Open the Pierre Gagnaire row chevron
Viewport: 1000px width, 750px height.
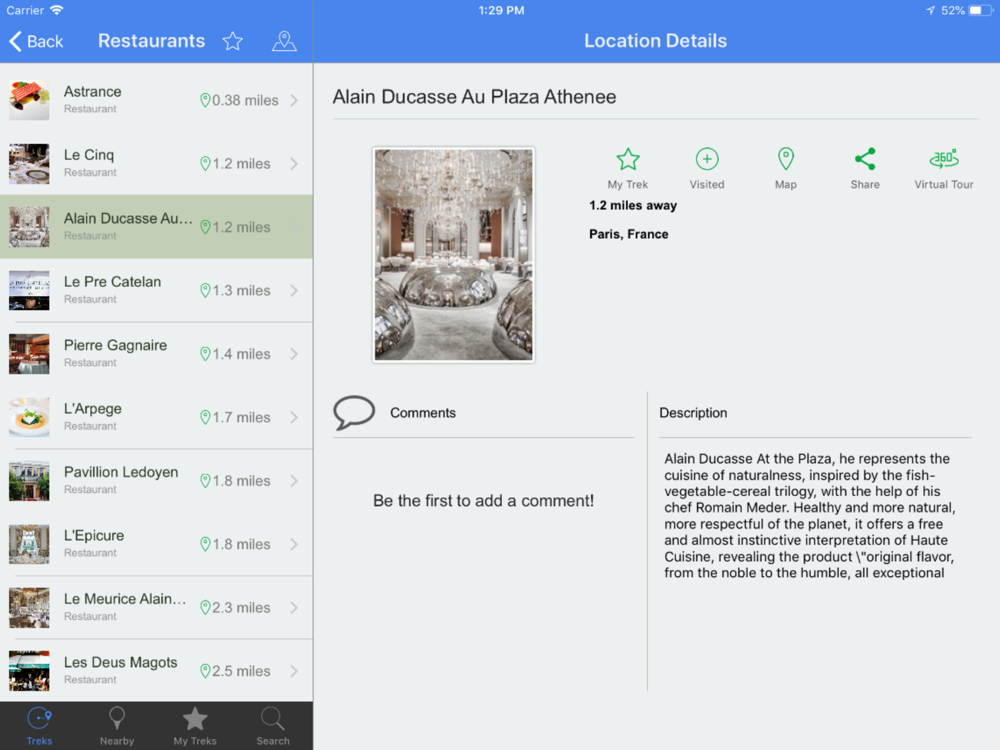click(294, 354)
